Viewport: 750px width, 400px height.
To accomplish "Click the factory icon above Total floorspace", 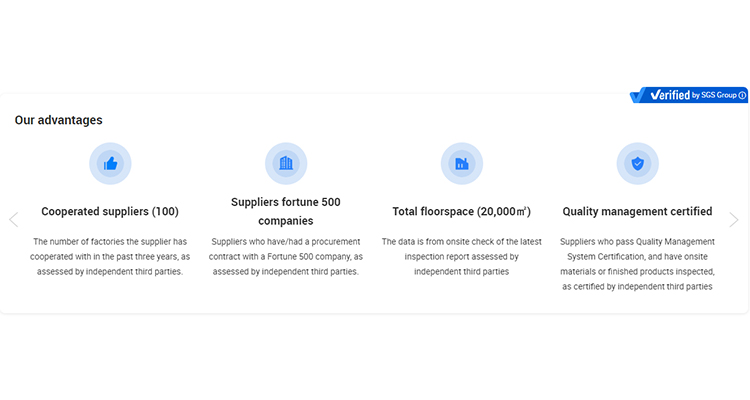I will coord(461,163).
